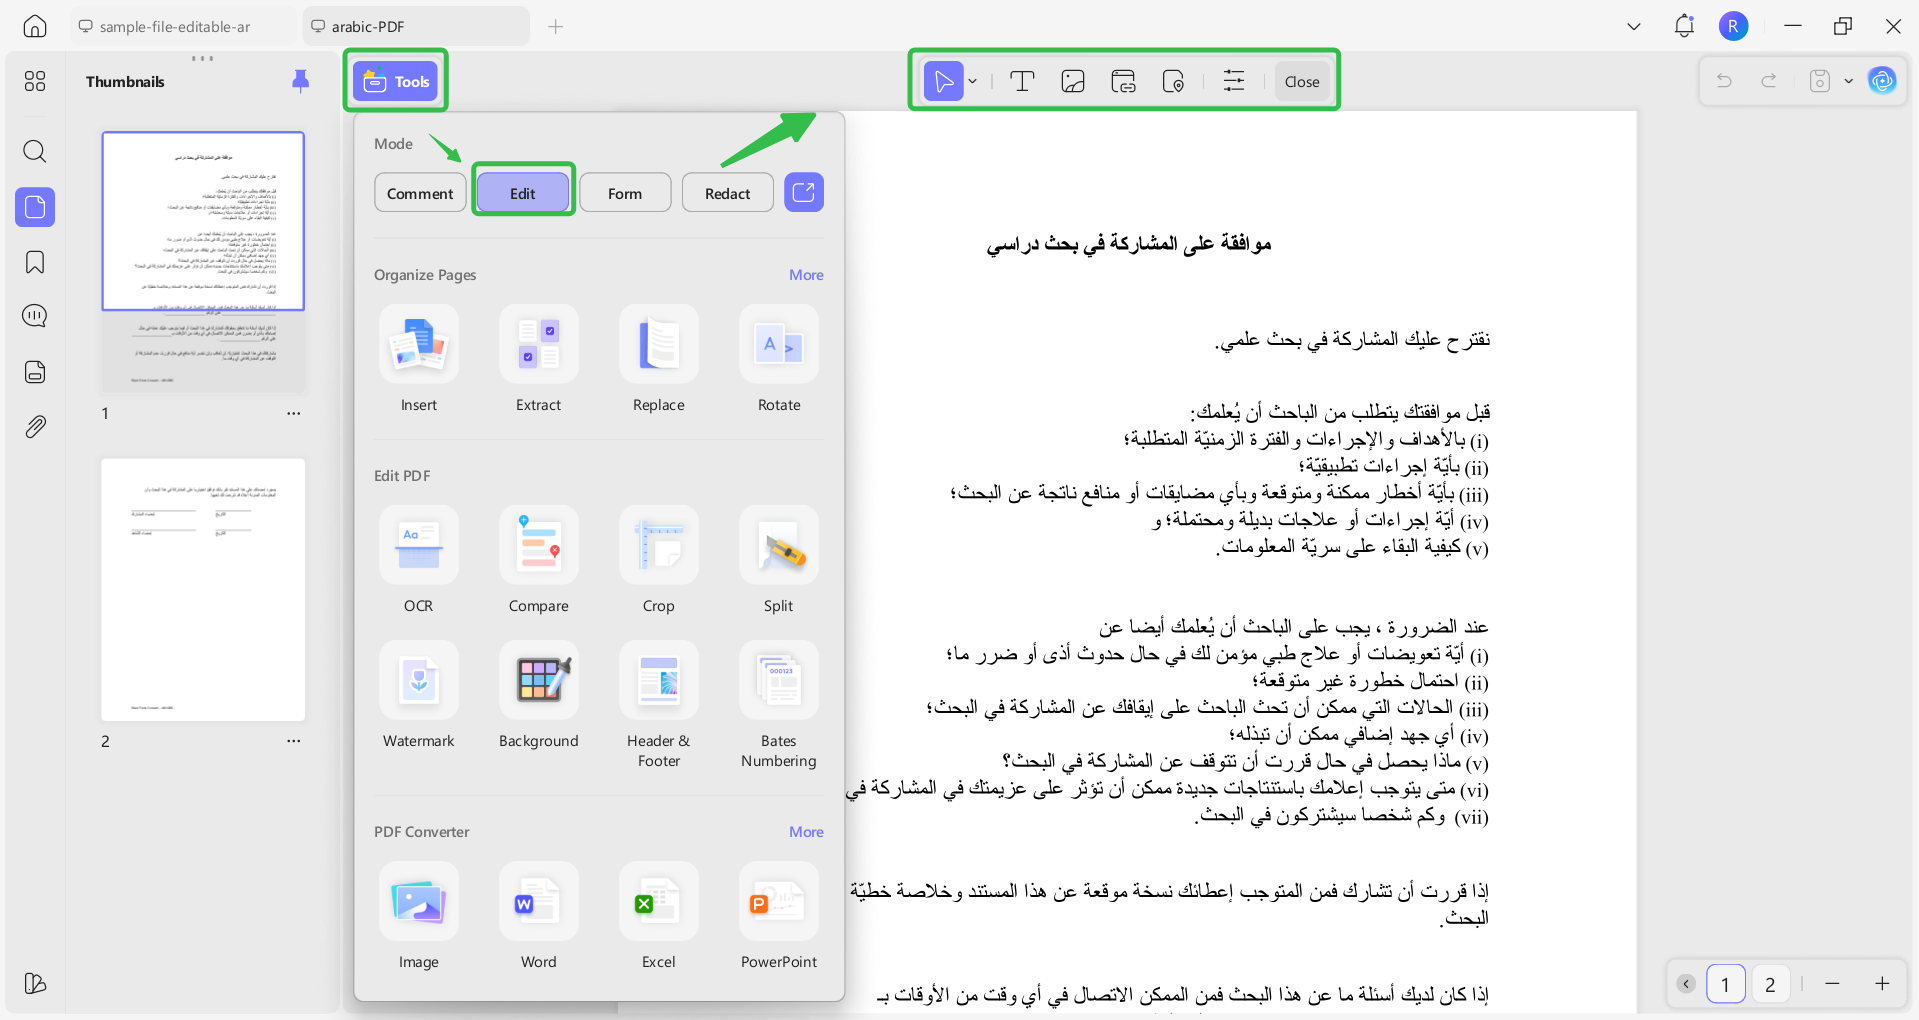Close the edit toolbar
This screenshot has width=1919, height=1020.
1302,81
